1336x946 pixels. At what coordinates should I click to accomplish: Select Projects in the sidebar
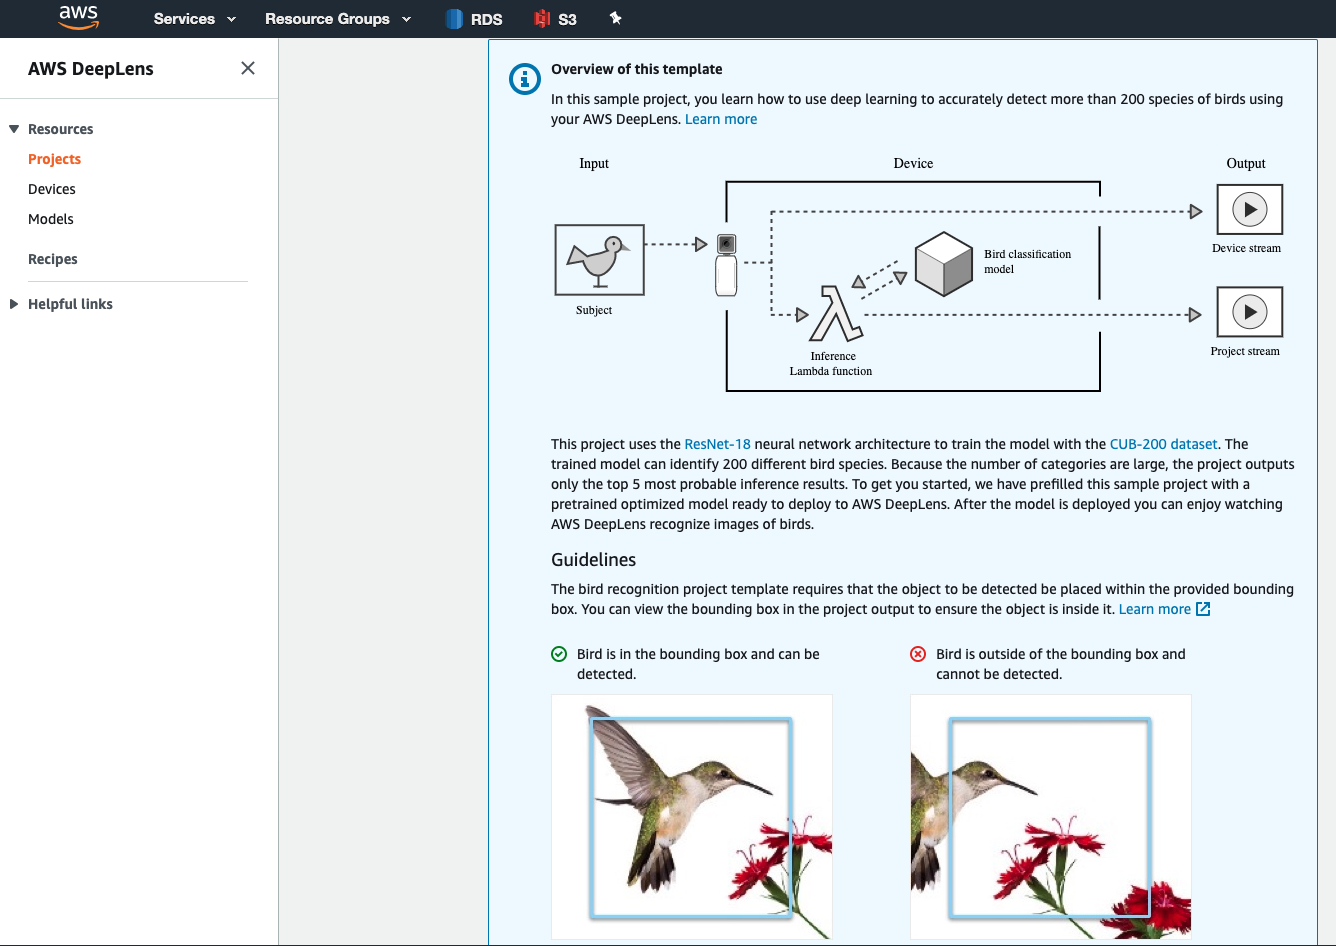coord(54,159)
